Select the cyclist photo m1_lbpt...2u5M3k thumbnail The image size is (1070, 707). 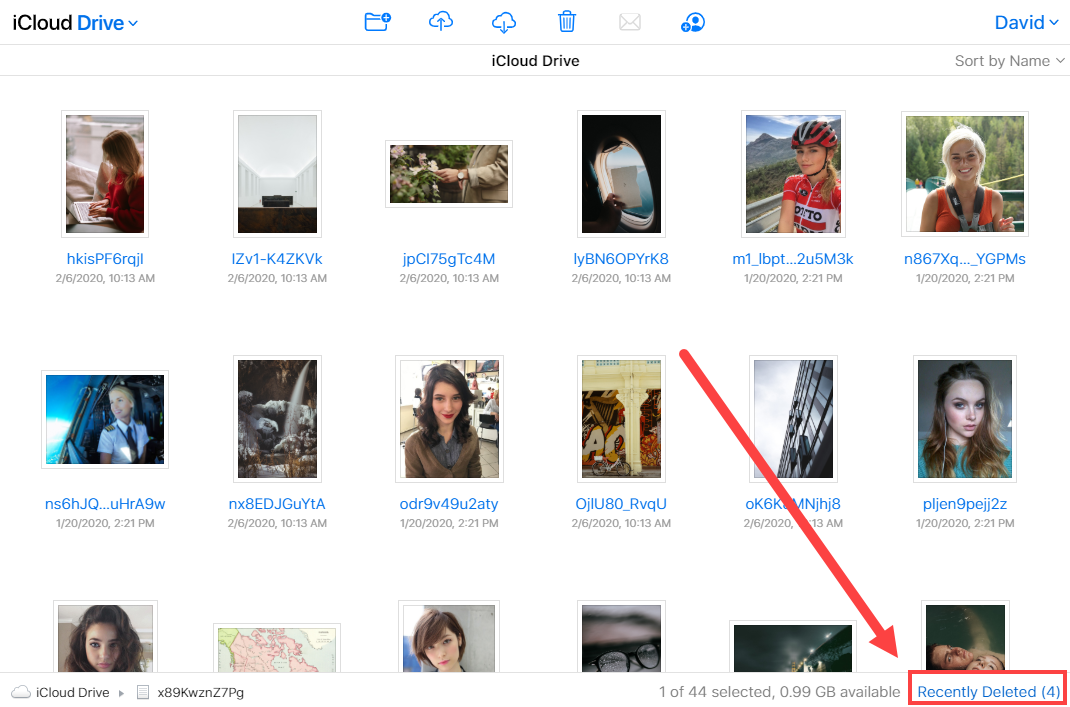tap(793, 174)
